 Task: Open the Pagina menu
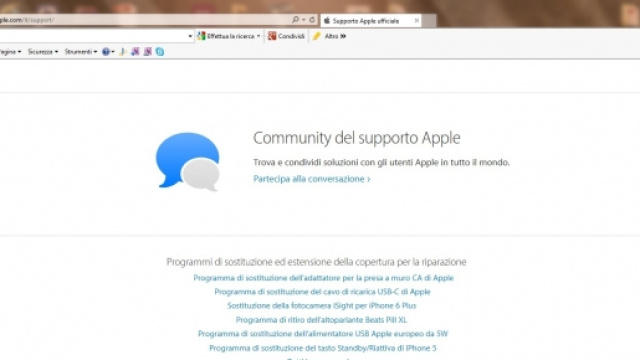[10, 52]
